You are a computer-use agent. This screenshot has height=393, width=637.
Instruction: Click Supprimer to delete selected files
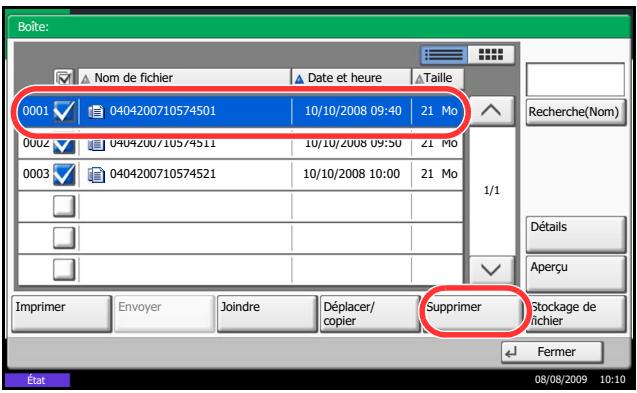(472, 314)
